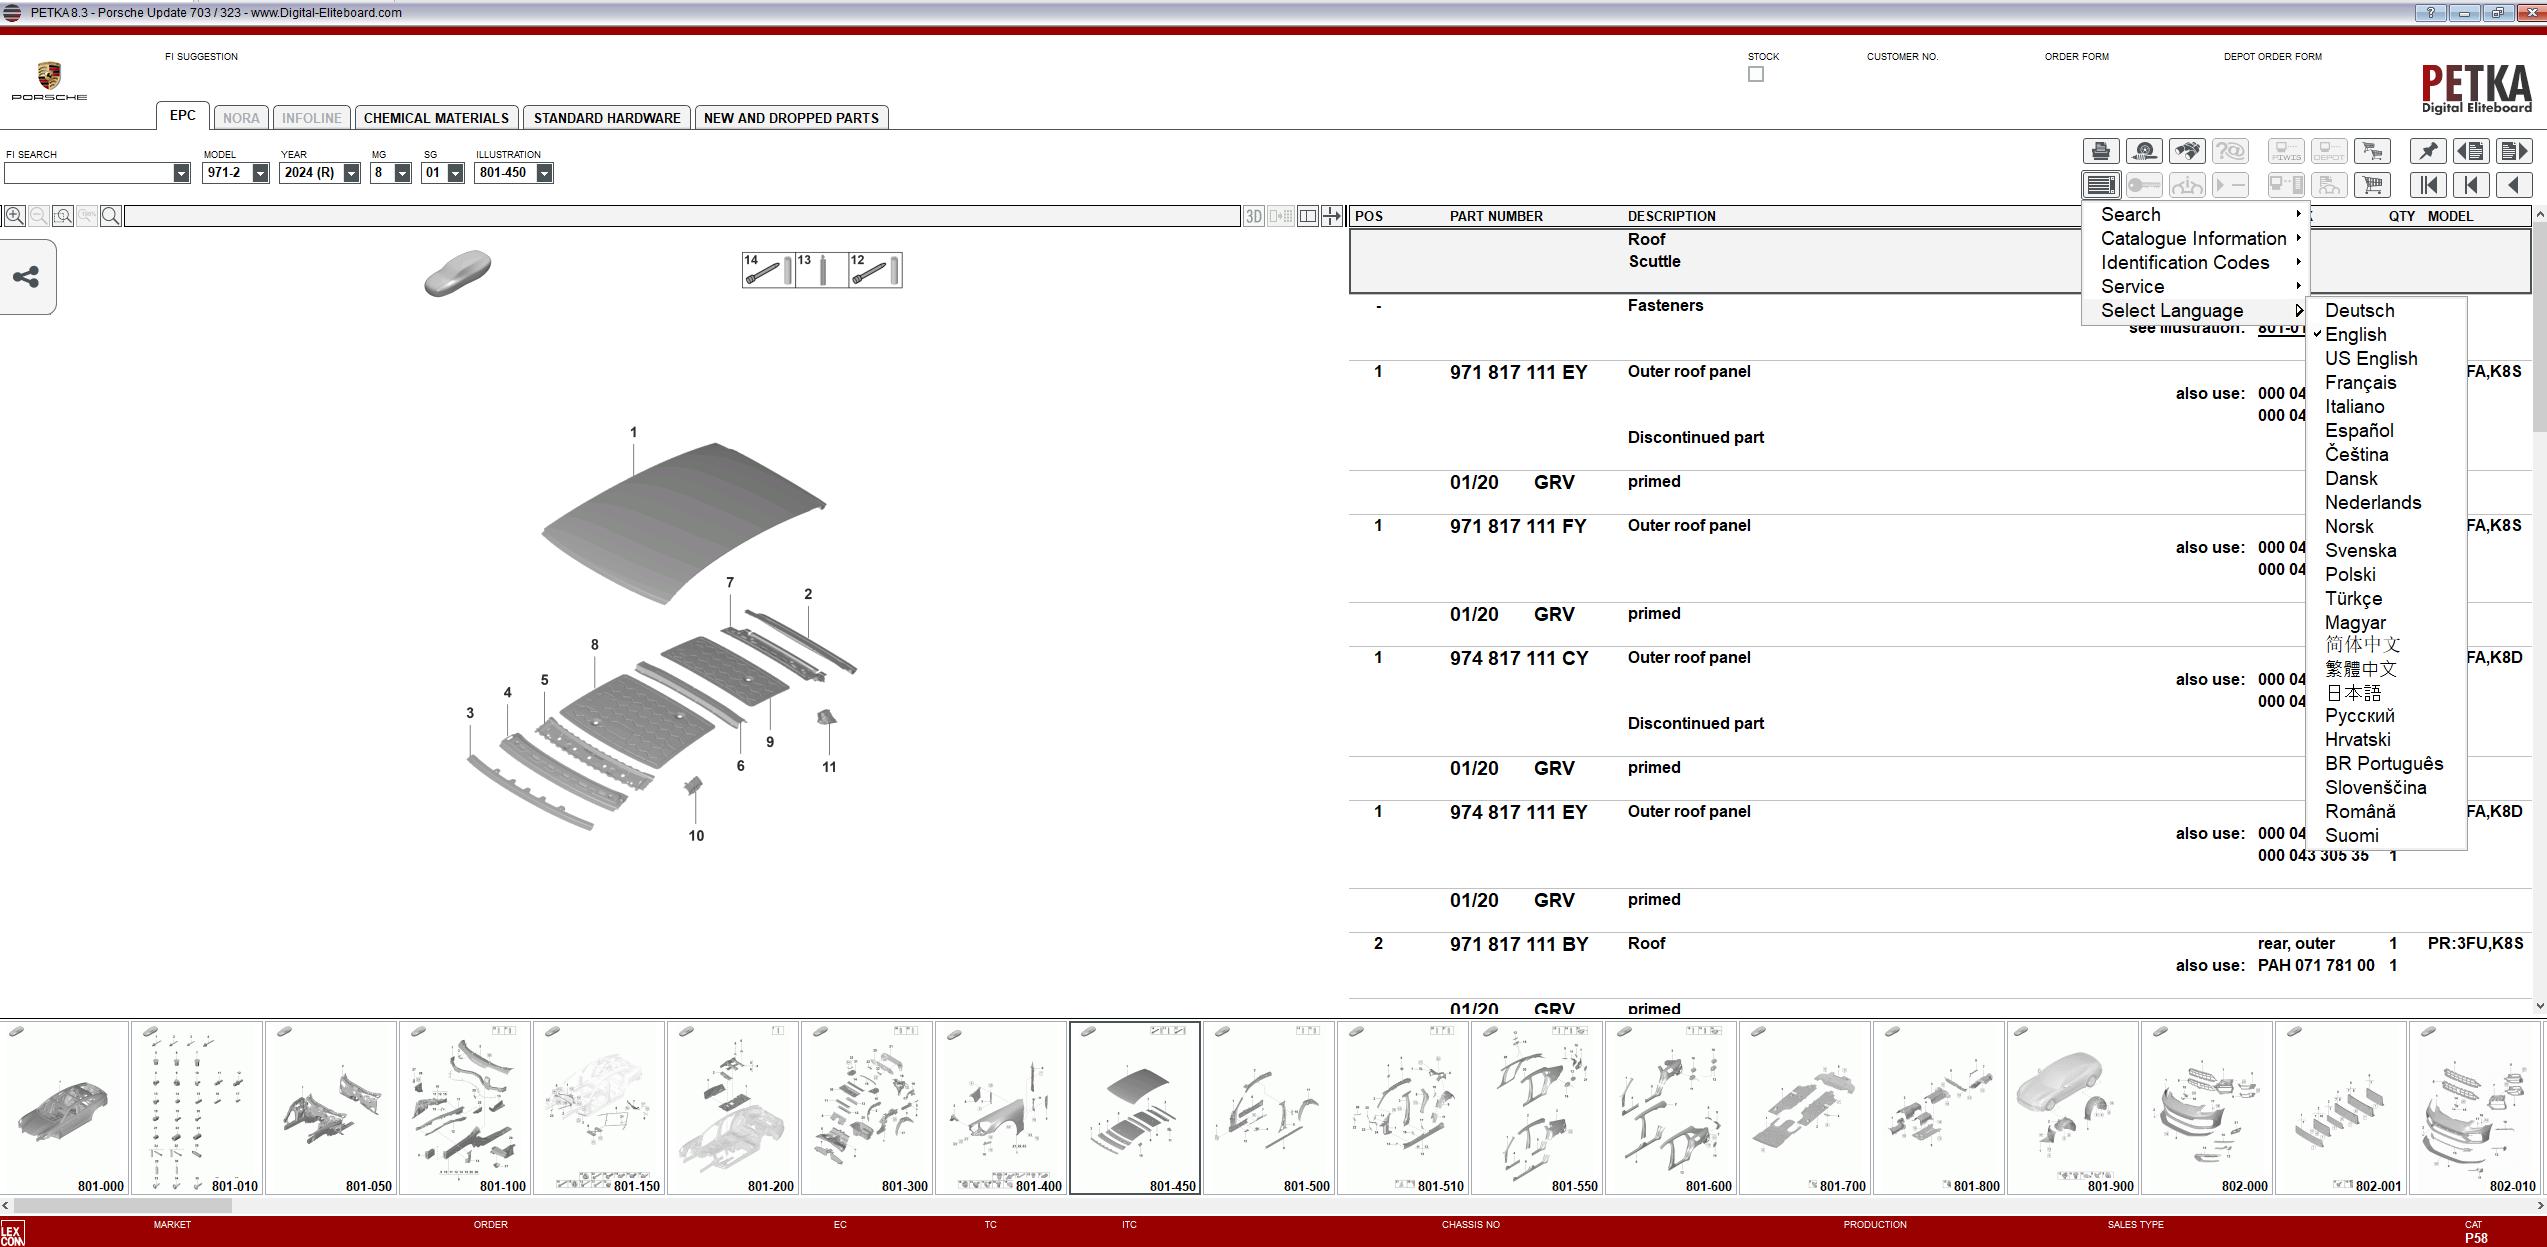Open the YEAR dropdown showing 2024 (R)
The width and height of the screenshot is (2547, 1247).
(x=349, y=172)
